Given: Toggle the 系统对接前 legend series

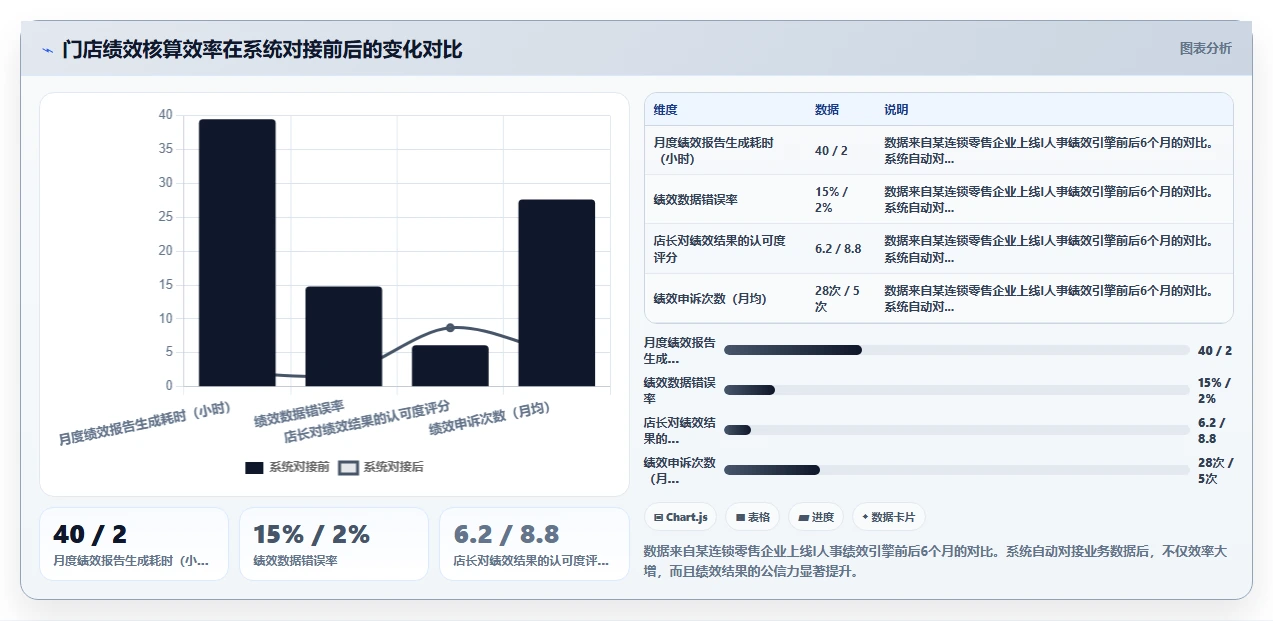Looking at the screenshot, I should (287, 467).
